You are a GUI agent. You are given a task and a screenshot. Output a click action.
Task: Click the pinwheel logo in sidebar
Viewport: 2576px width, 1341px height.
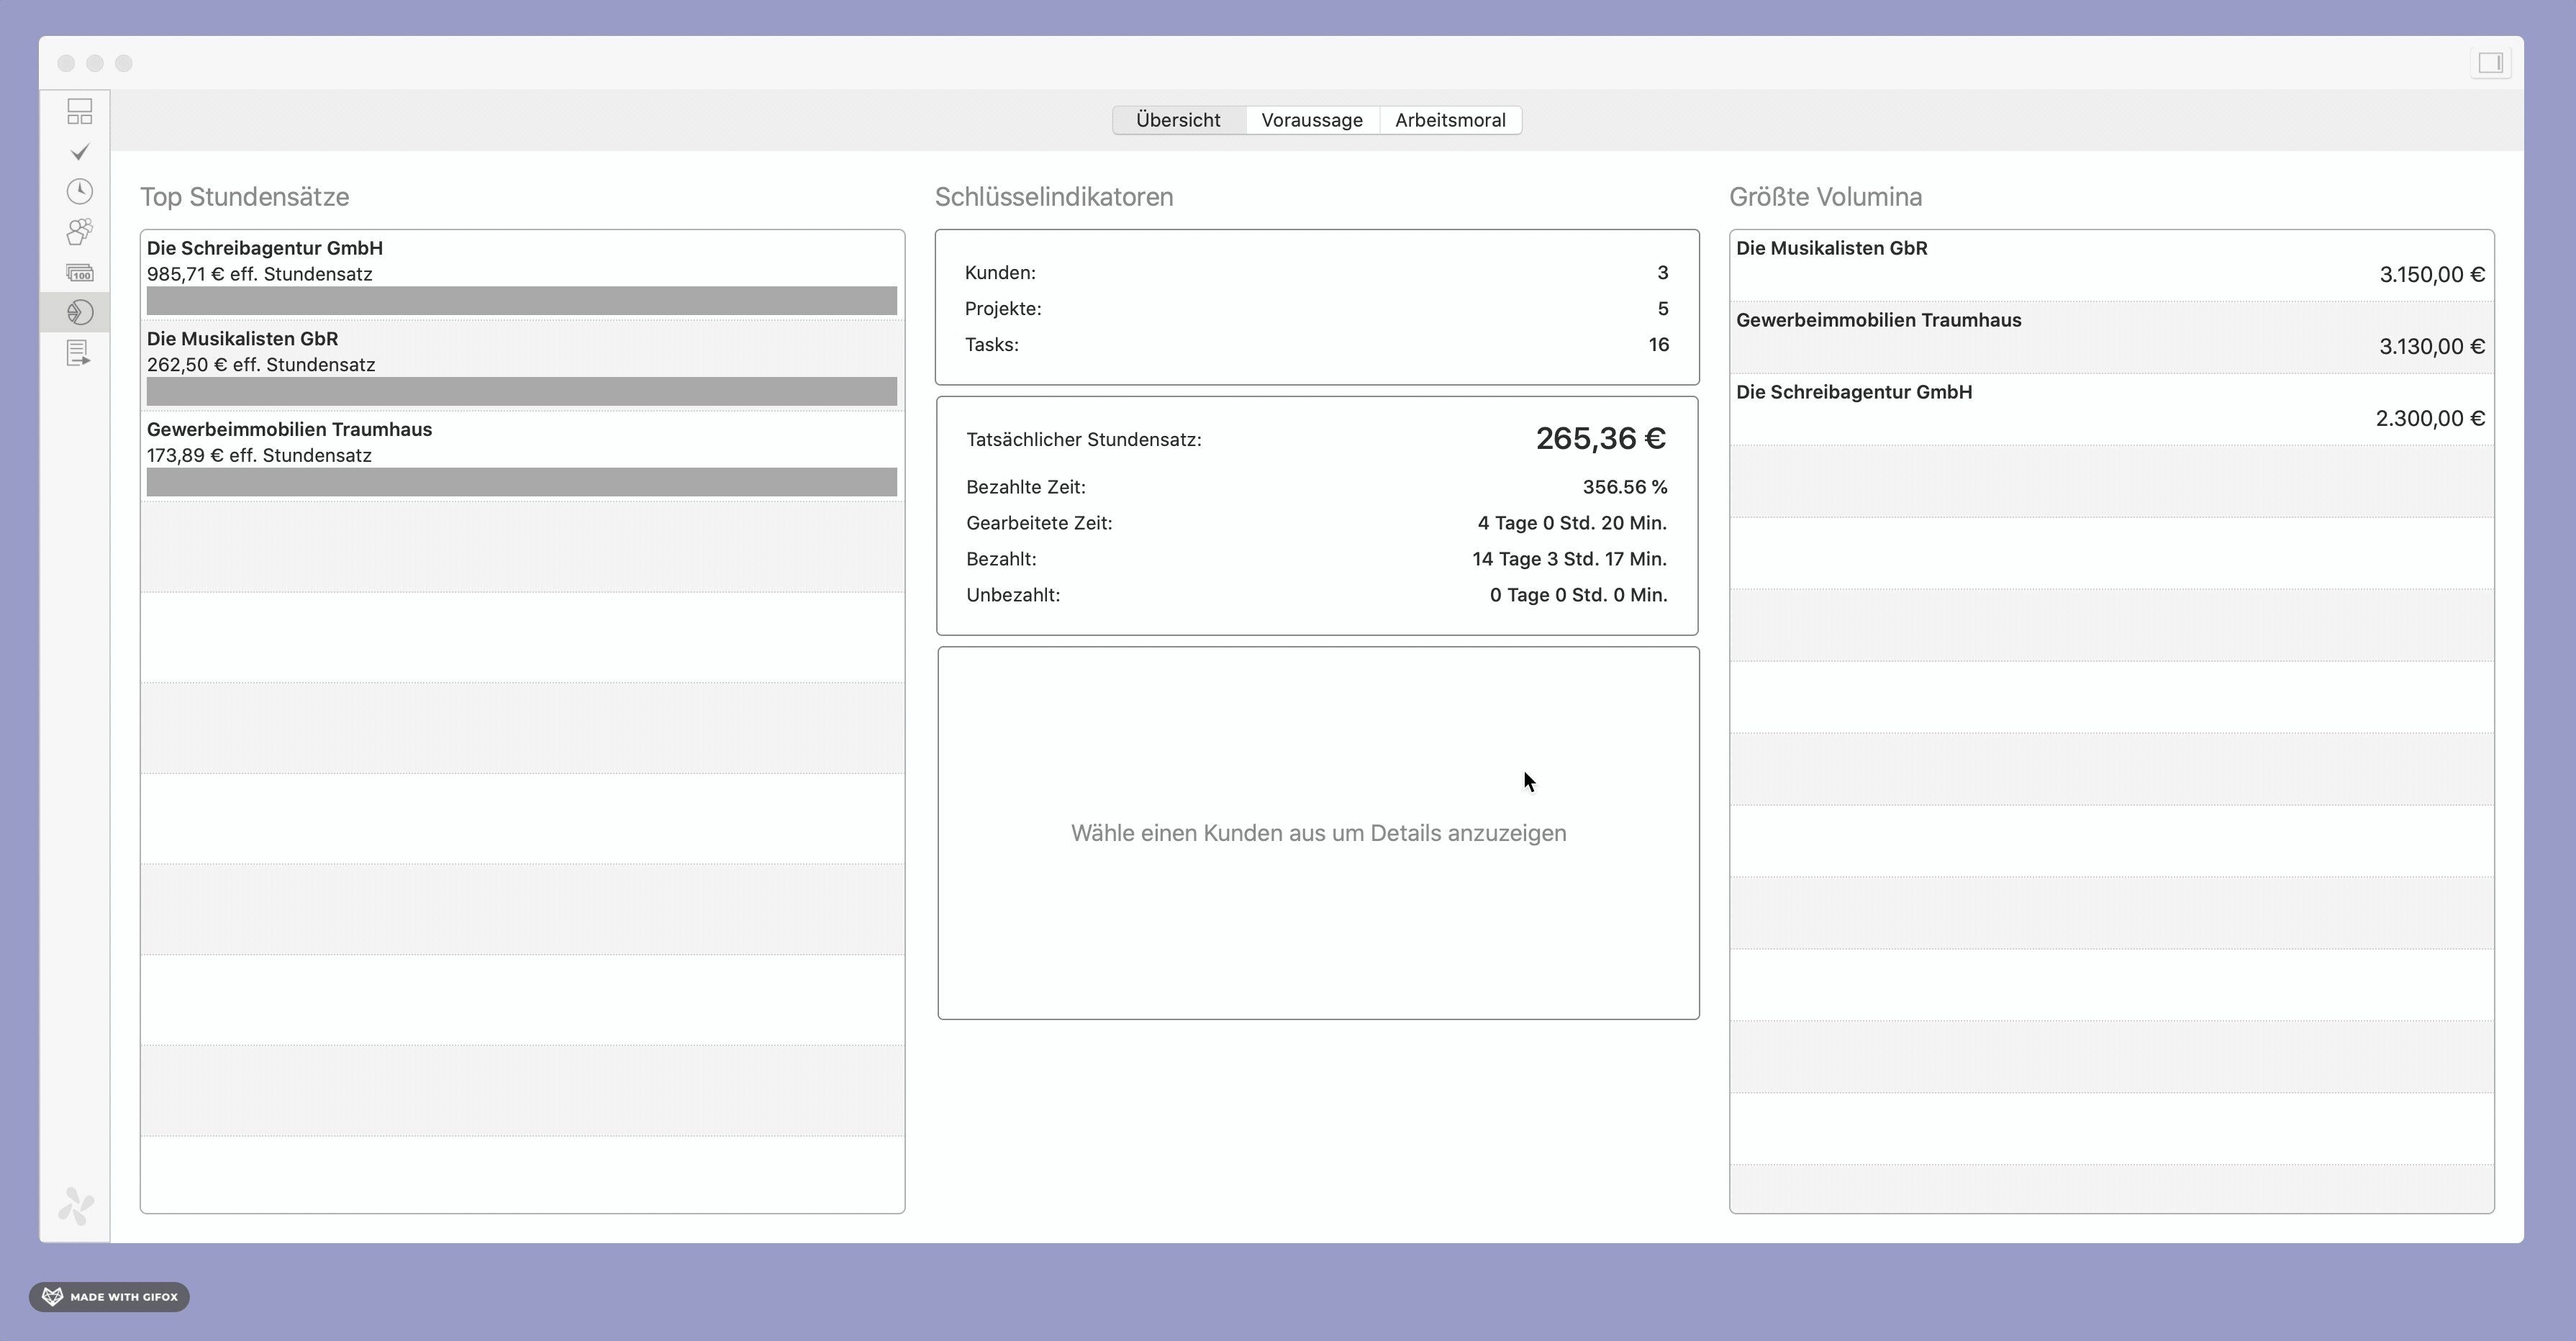(x=76, y=1205)
